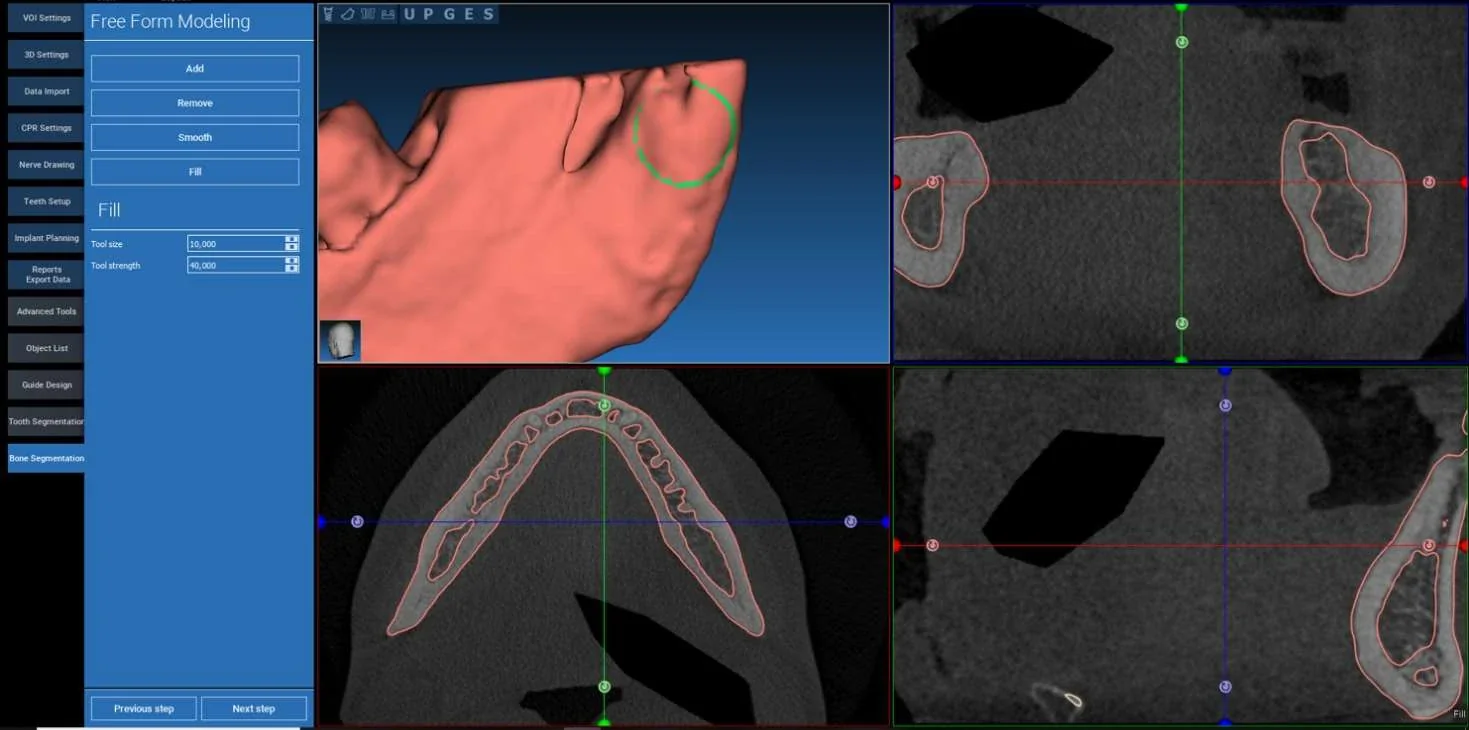
Task: Open the CPR Settings tab
Action: (x=46, y=128)
